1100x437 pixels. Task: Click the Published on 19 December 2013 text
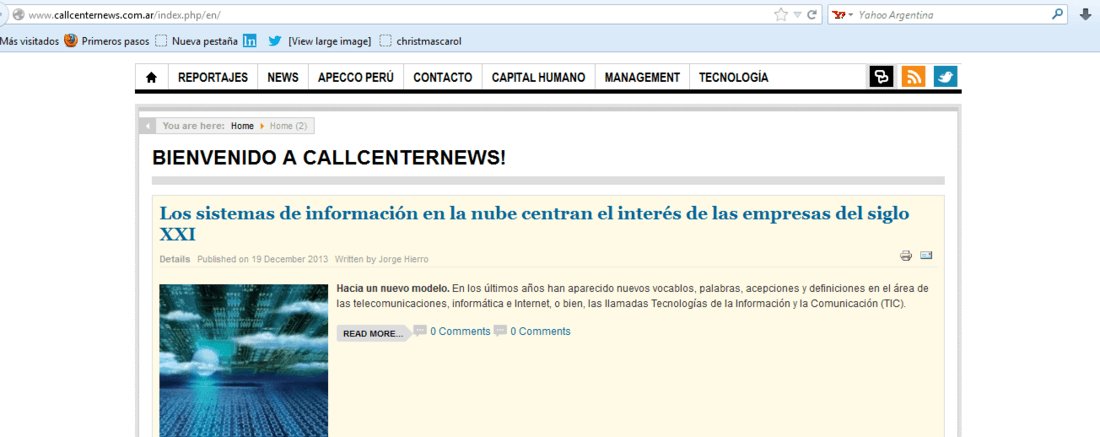pyautogui.click(x=262, y=259)
